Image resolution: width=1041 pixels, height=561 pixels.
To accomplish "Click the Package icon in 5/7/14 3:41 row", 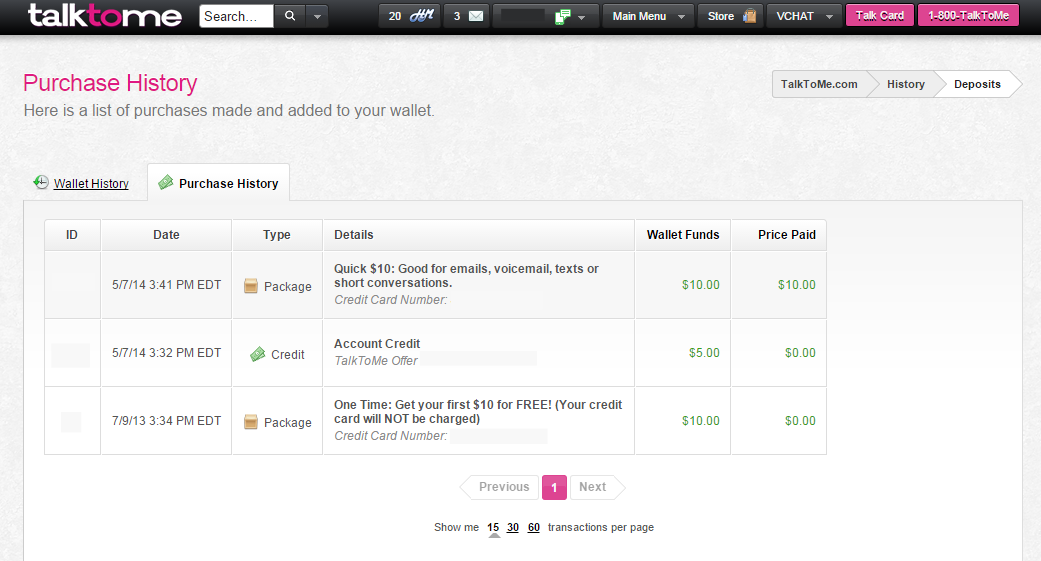I will tap(250, 286).
